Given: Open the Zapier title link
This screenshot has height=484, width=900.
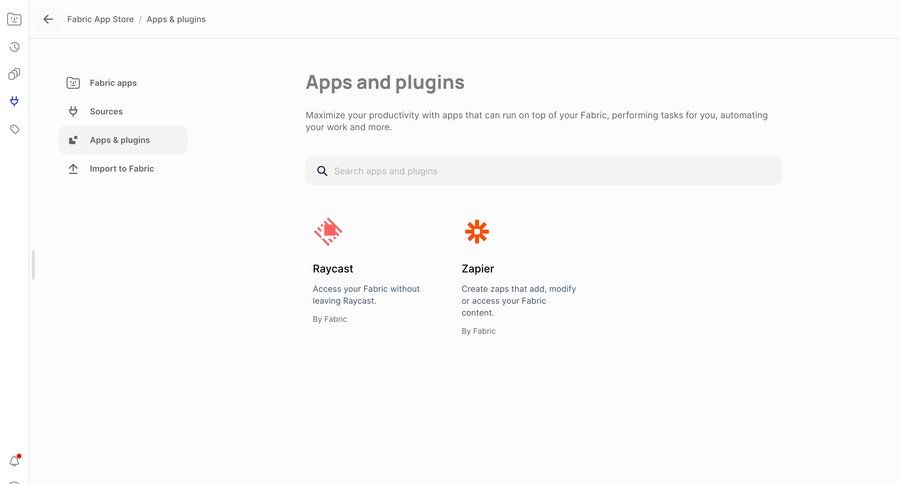Looking at the screenshot, I should click(478, 269).
